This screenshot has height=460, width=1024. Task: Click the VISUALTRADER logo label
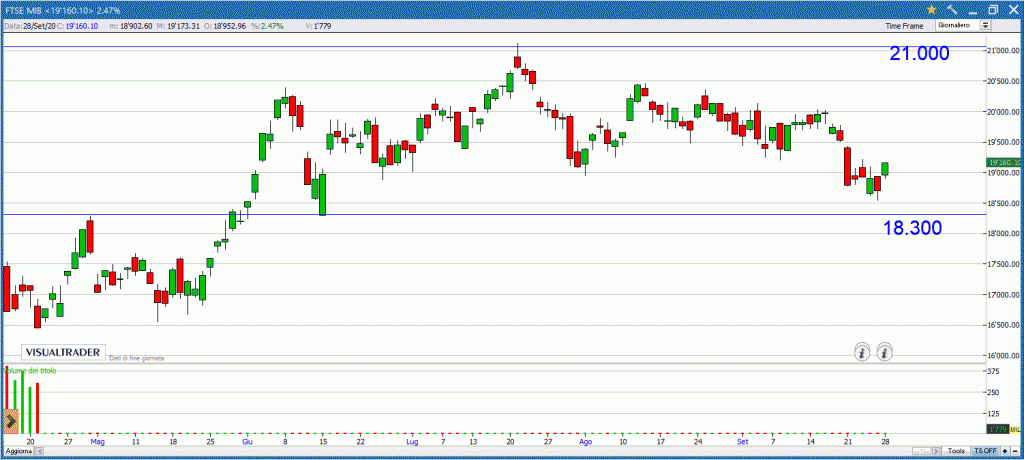(63, 352)
